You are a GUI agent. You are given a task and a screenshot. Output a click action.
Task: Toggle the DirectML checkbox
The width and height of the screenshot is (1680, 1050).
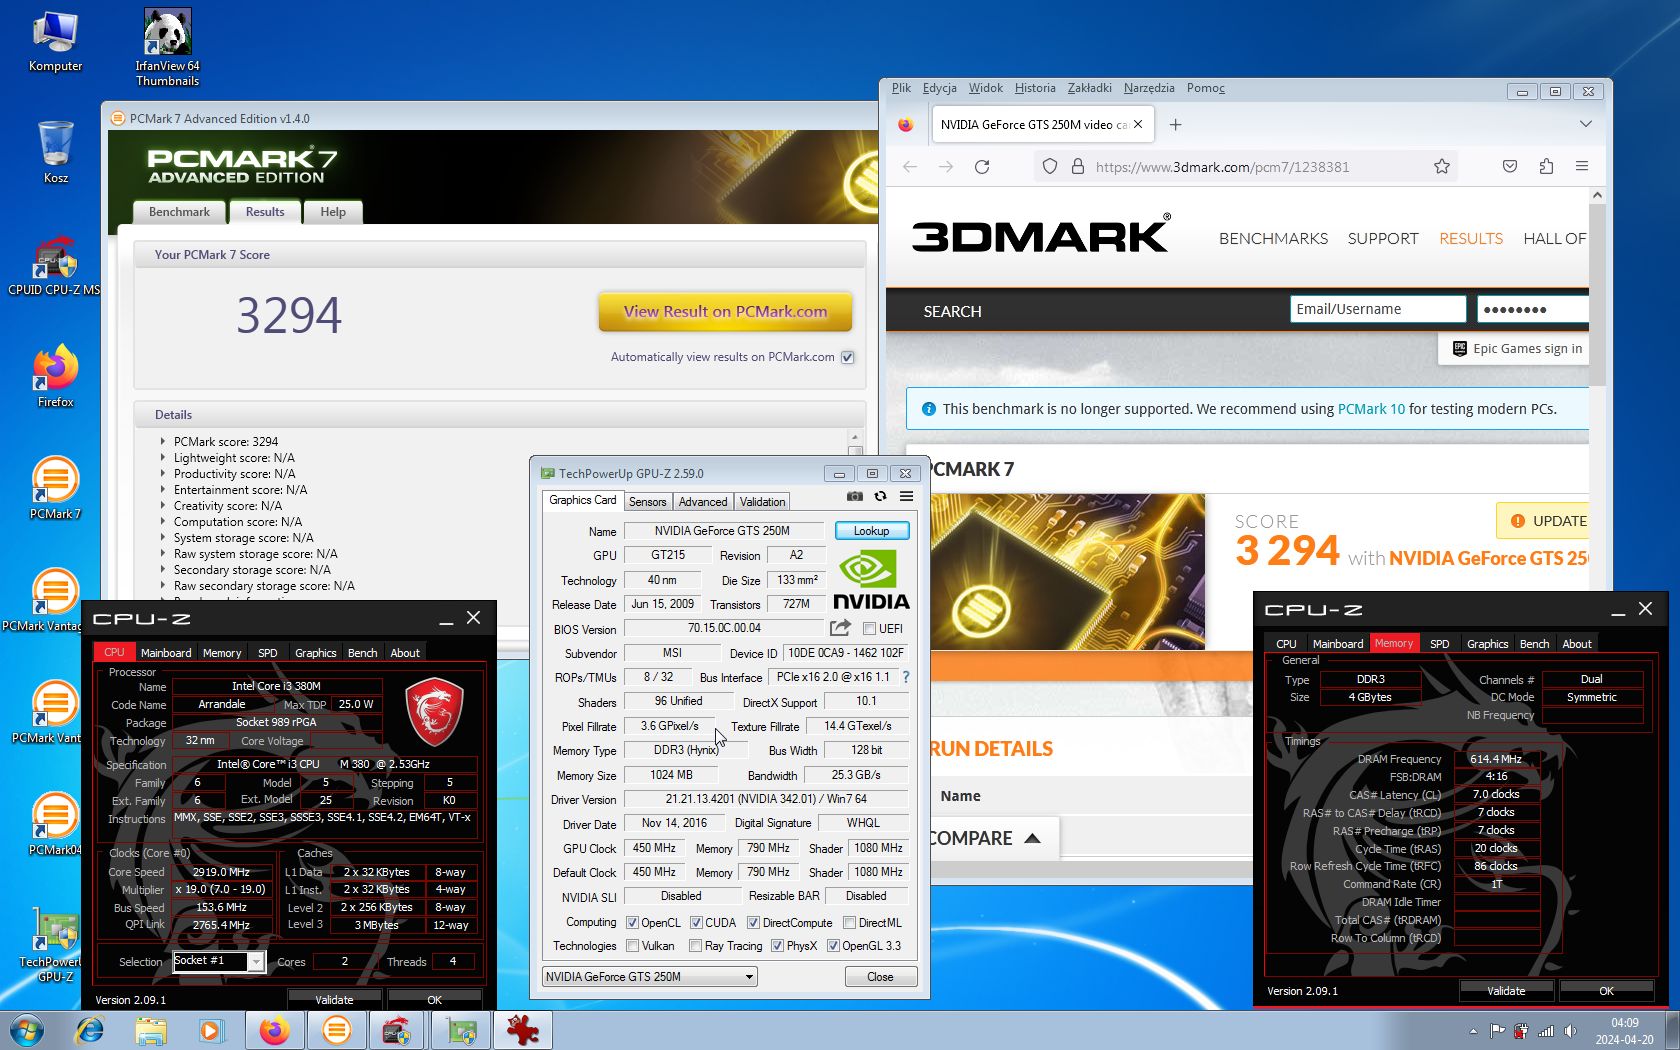[x=849, y=923]
